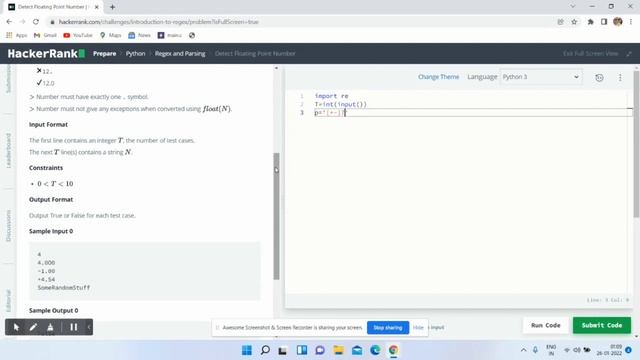
Task: Click the 'T=int(input())' code line
Action: pyautogui.click(x=340, y=104)
